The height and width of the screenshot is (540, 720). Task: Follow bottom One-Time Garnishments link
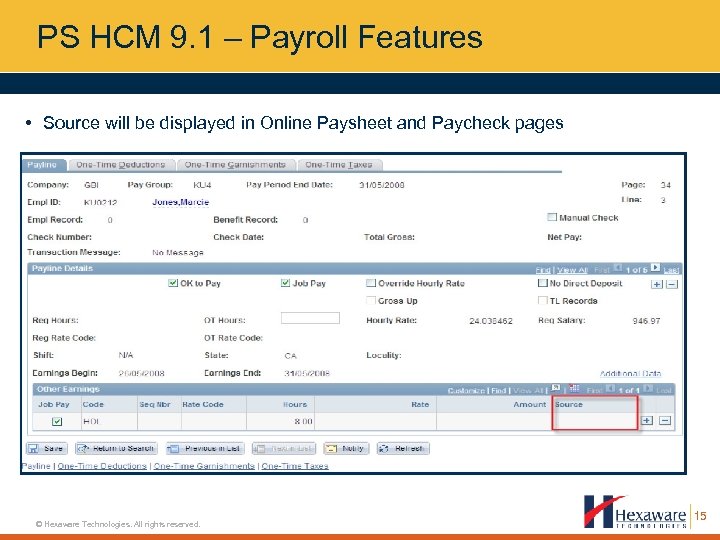click(204, 466)
